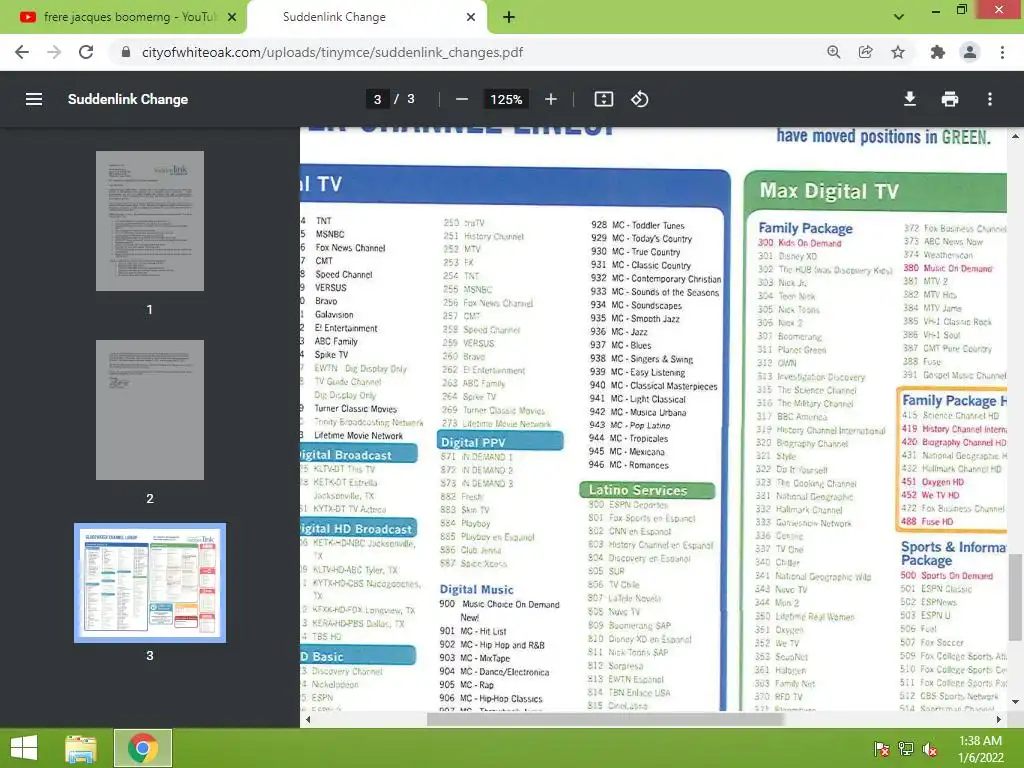View site information lock icon

(x=126, y=52)
